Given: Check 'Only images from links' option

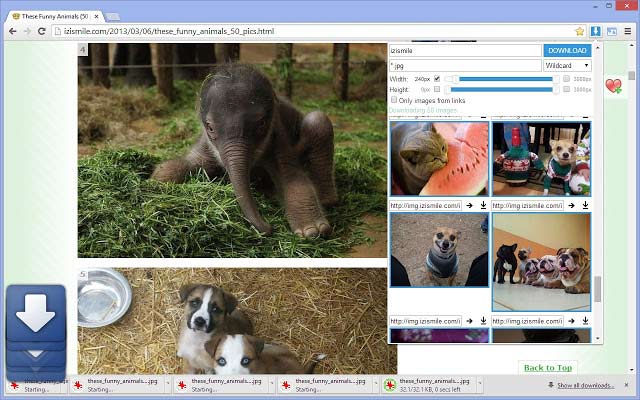Looking at the screenshot, I should tap(394, 100).
